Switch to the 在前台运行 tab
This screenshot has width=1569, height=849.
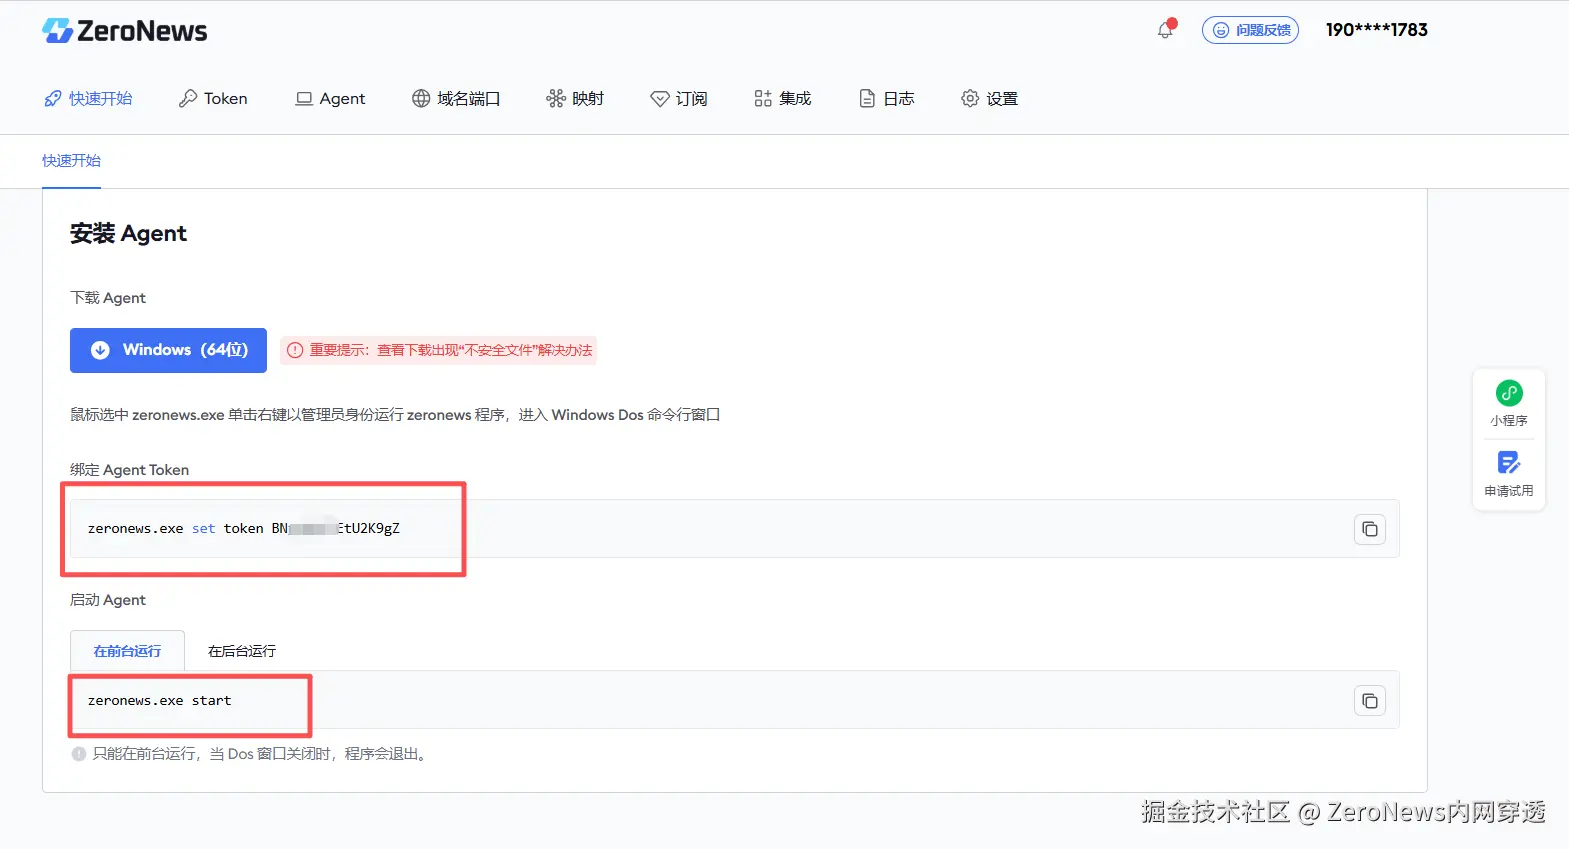(x=127, y=651)
